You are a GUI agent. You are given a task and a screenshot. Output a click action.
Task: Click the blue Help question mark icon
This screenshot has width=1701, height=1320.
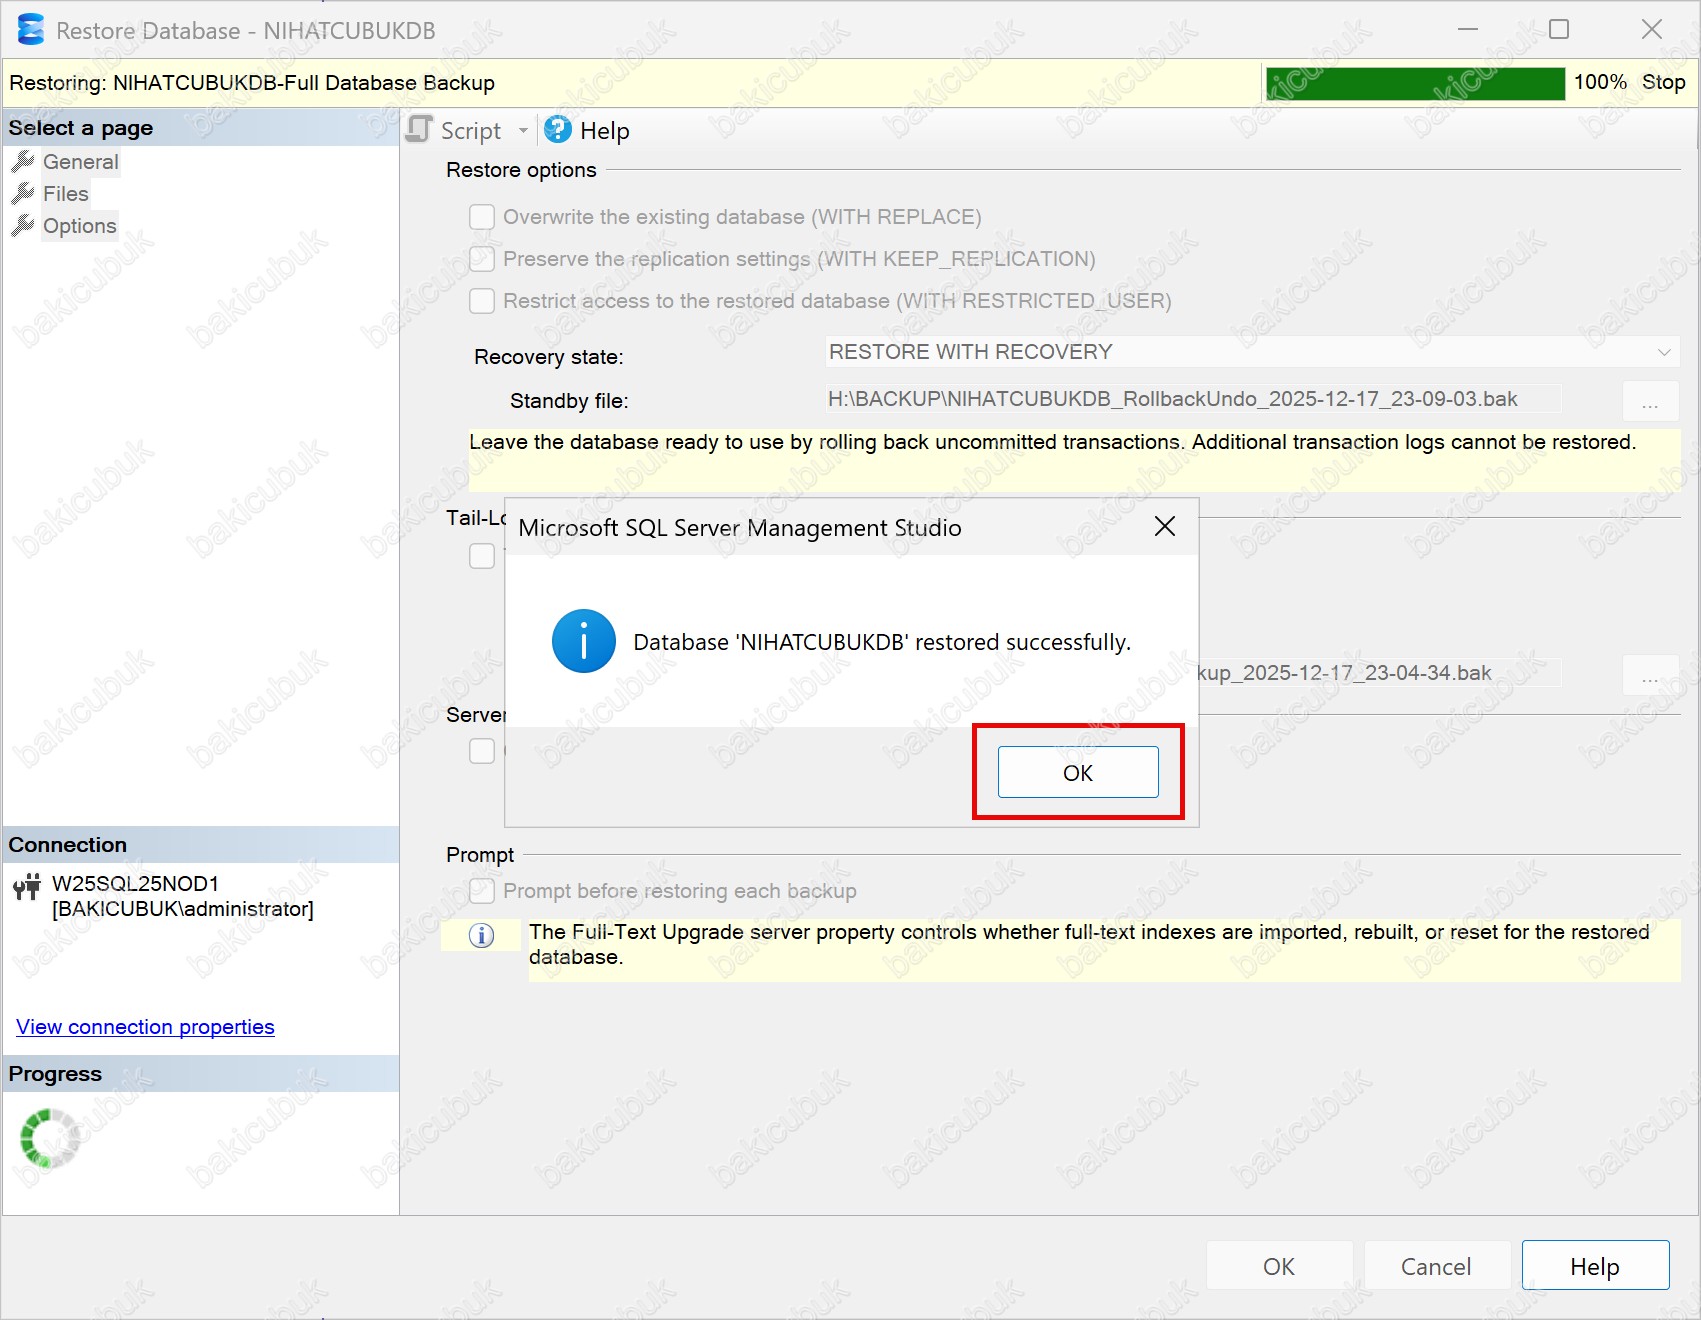point(558,130)
